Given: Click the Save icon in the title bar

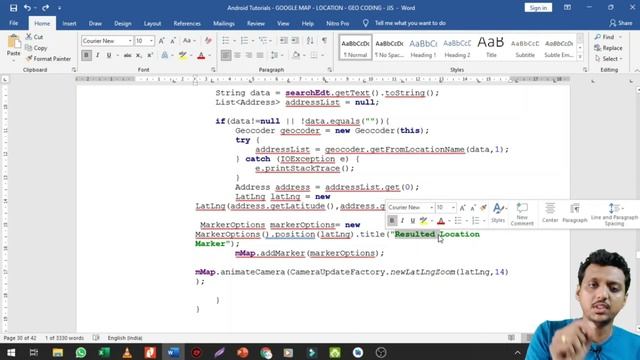Looking at the screenshot, I should [13, 8].
